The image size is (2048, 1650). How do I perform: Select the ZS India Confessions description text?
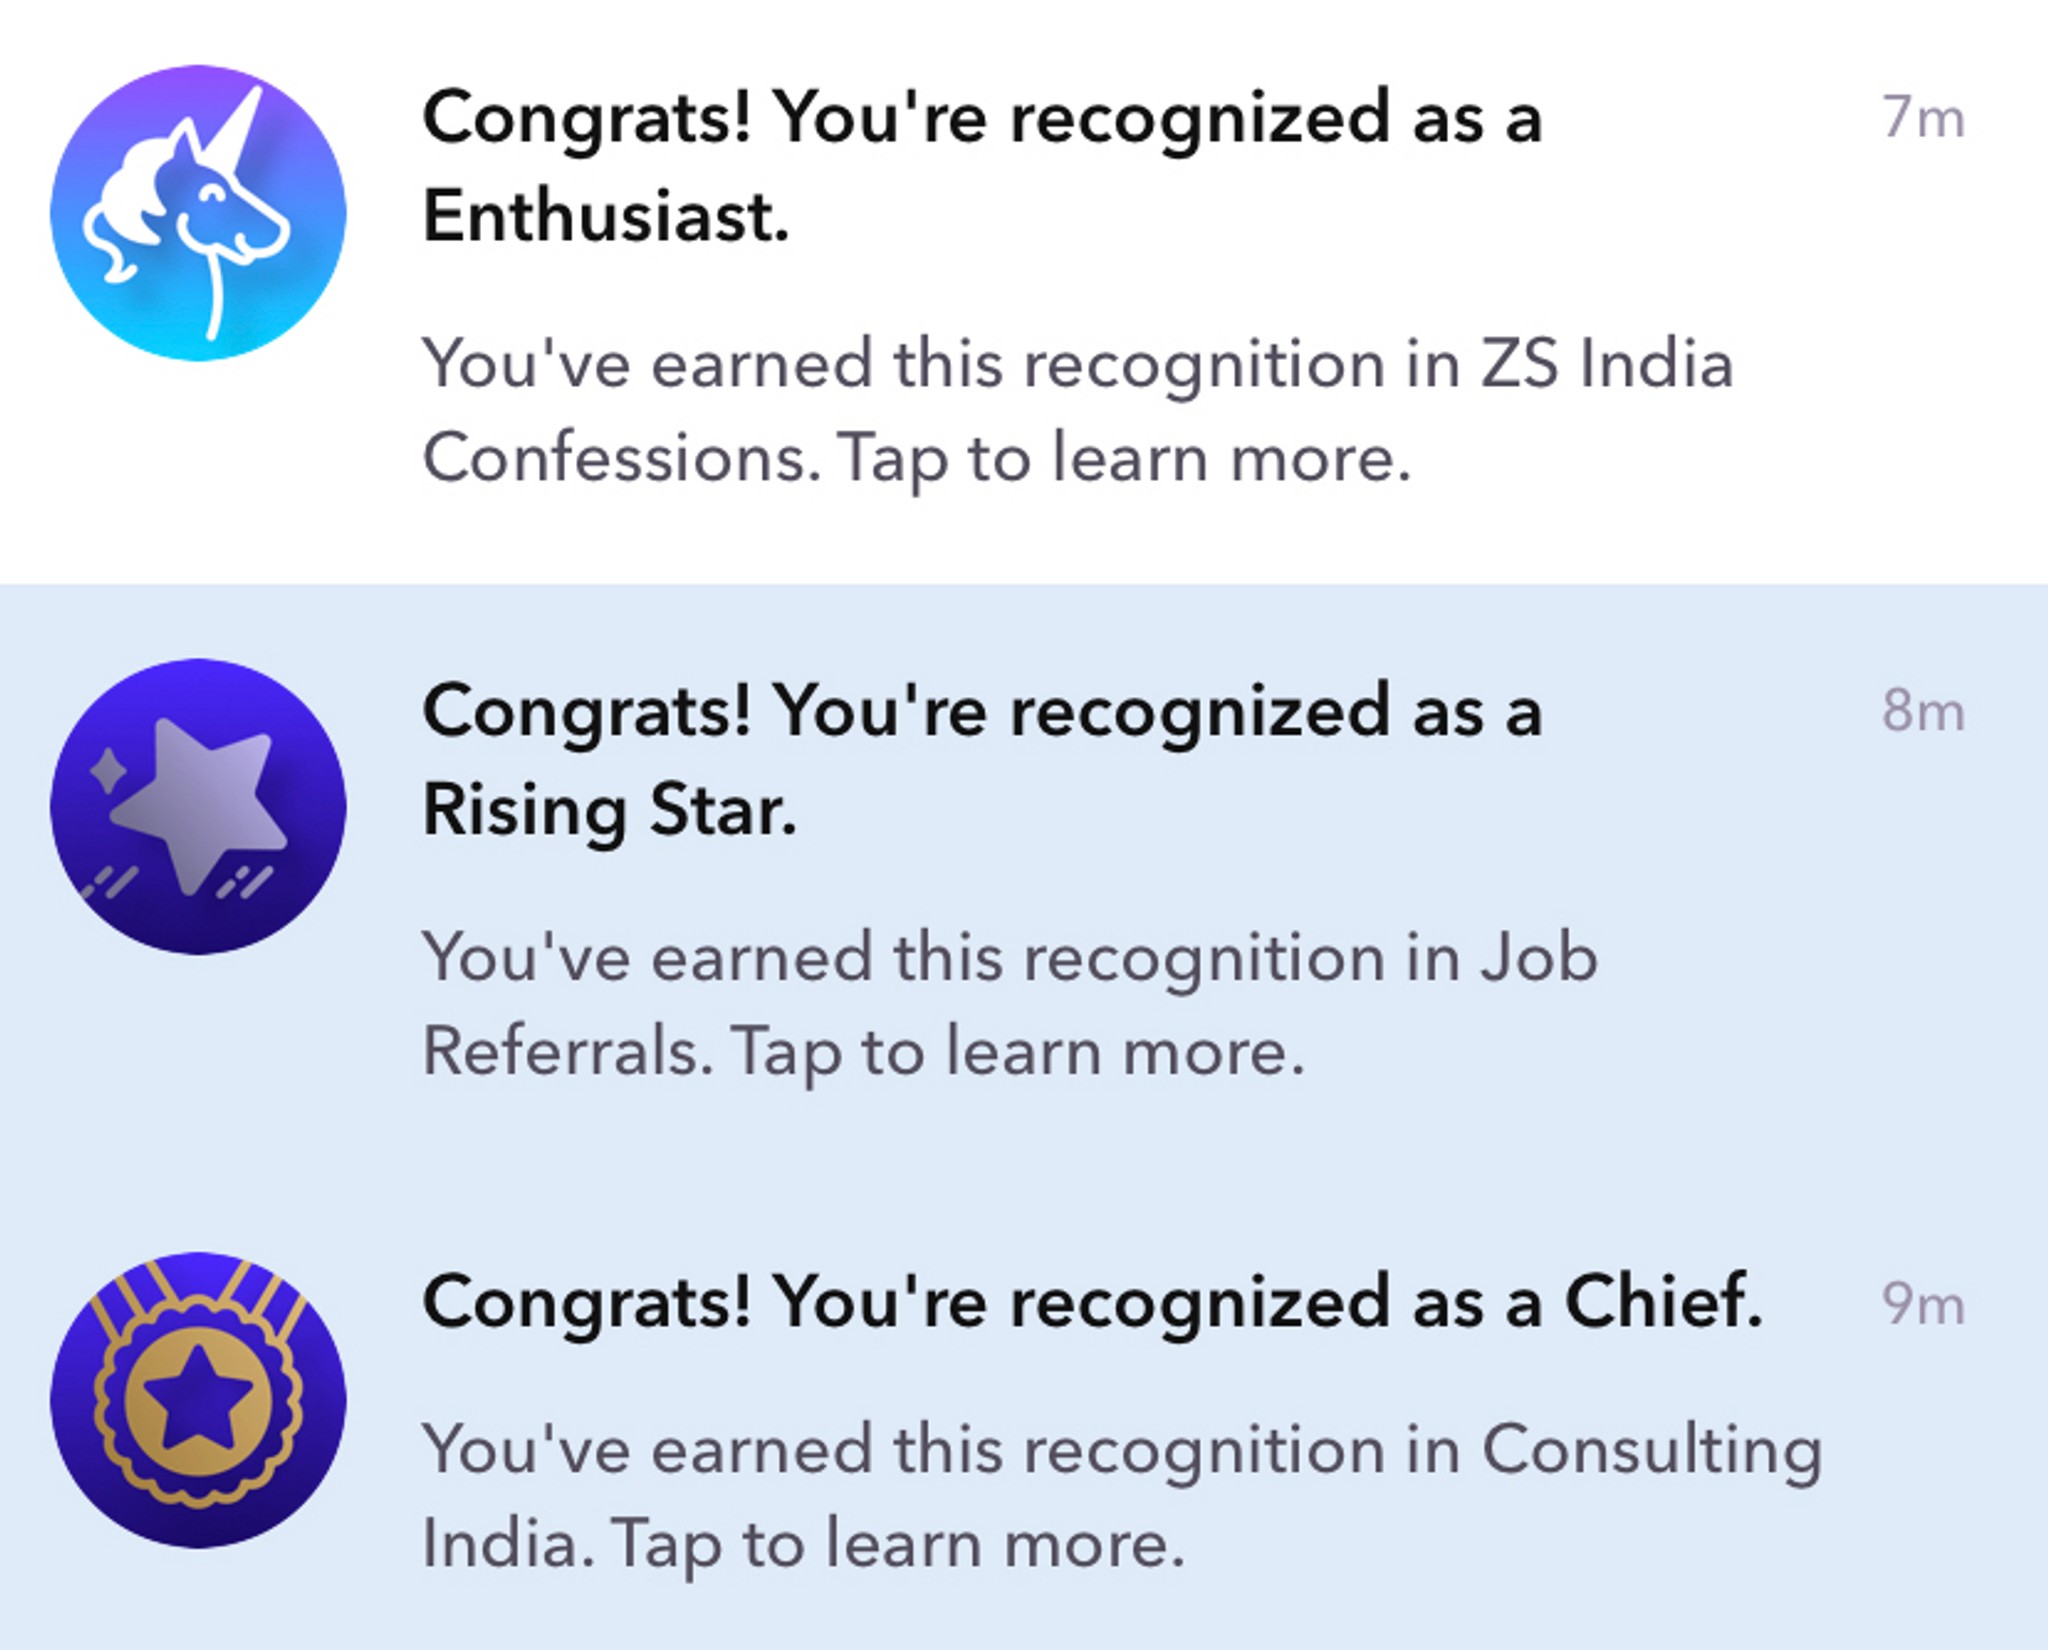(1077, 411)
